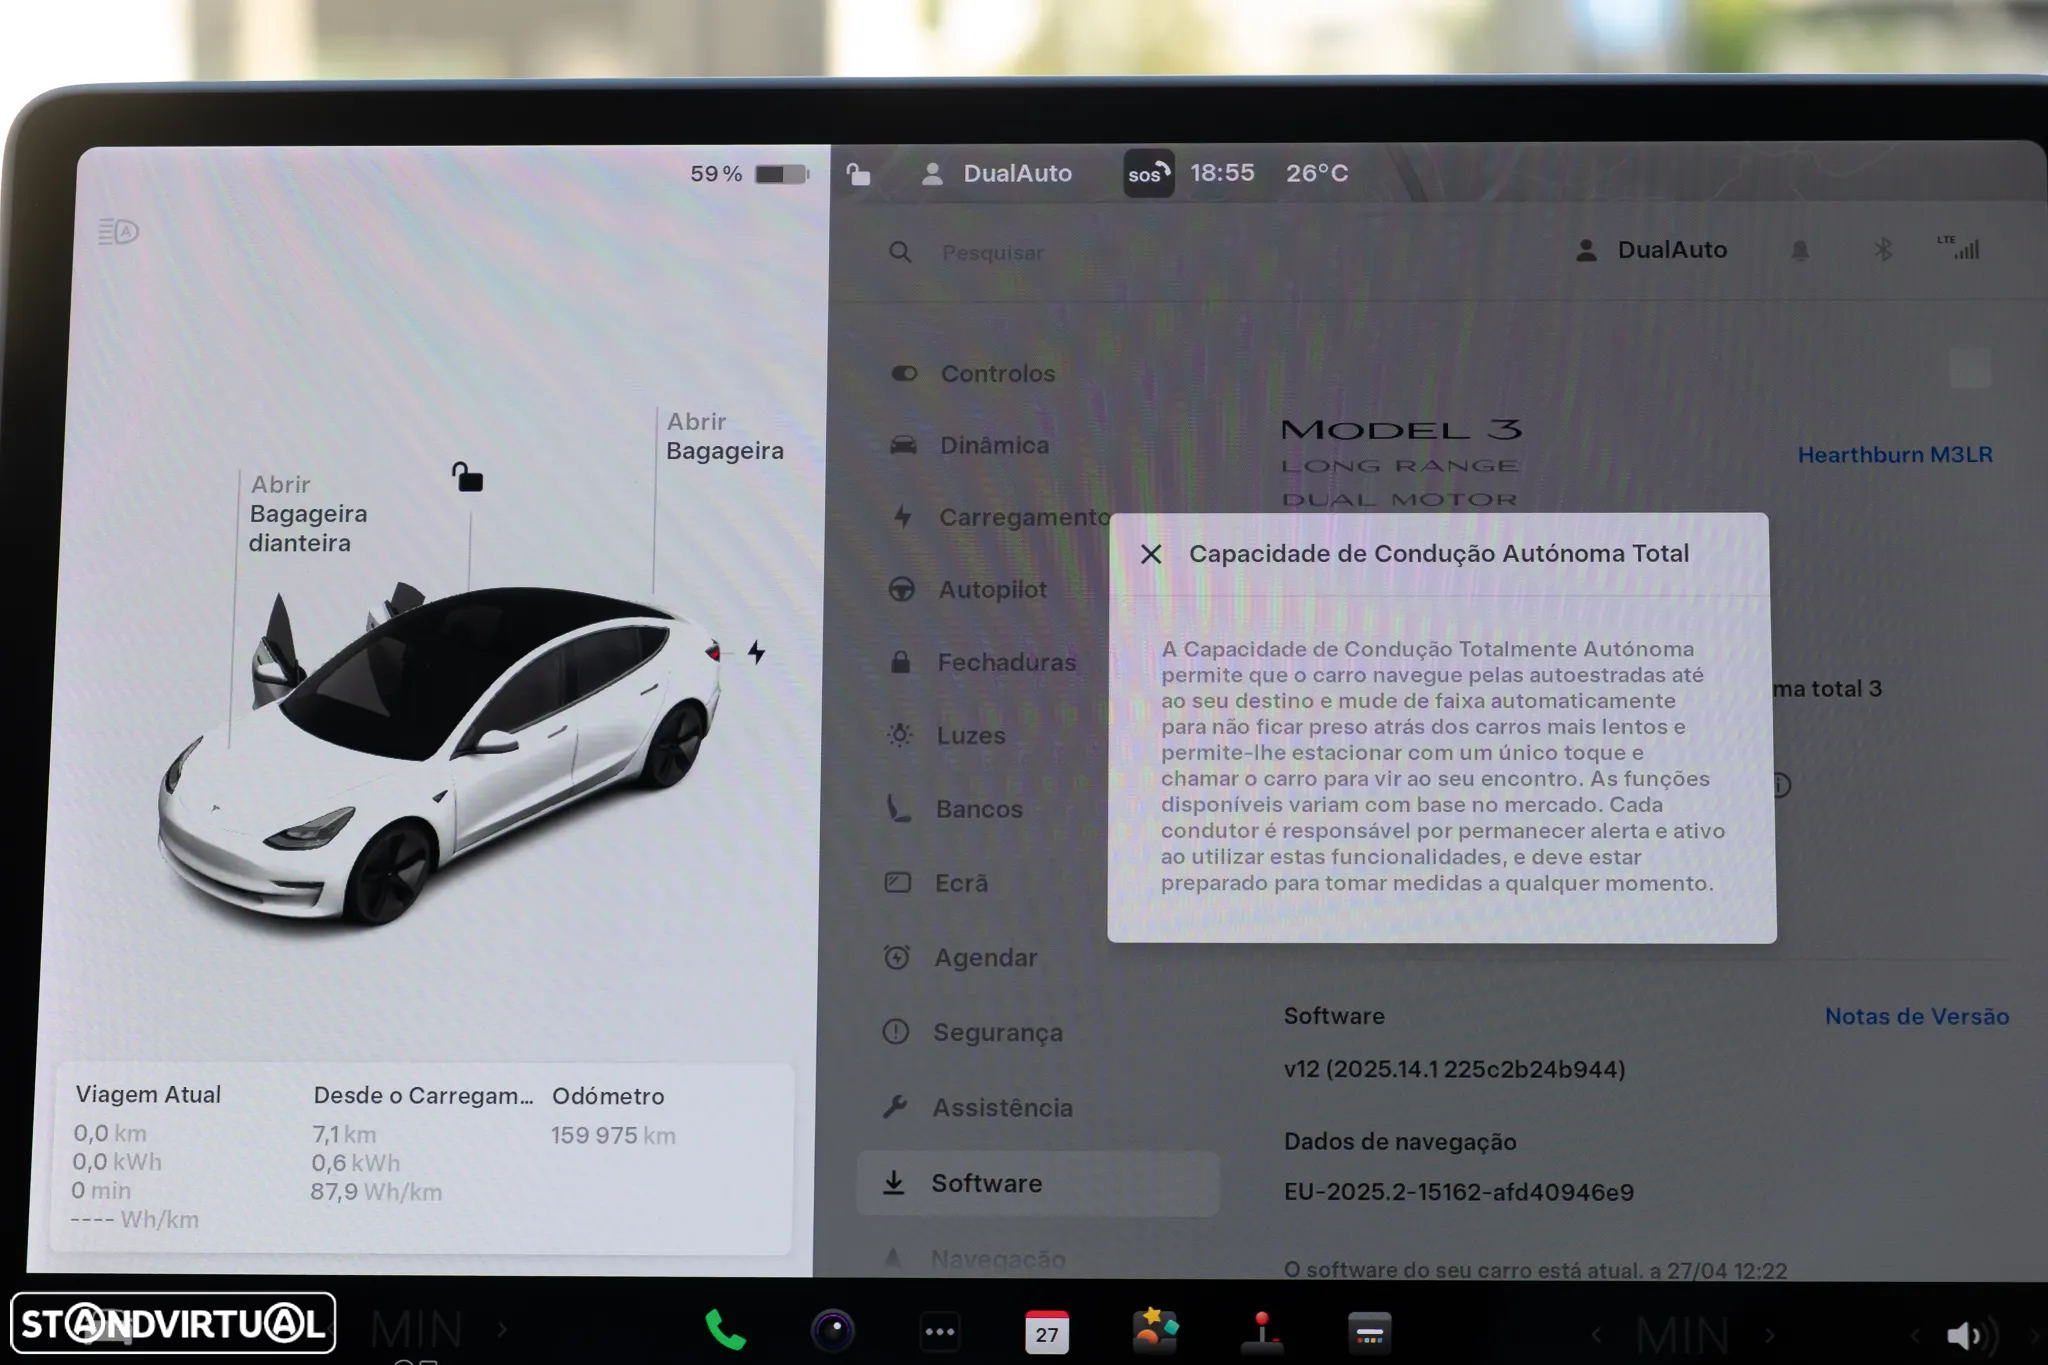Open the Calendar app
Image resolution: width=2048 pixels, height=1365 pixels.
(x=1047, y=1332)
